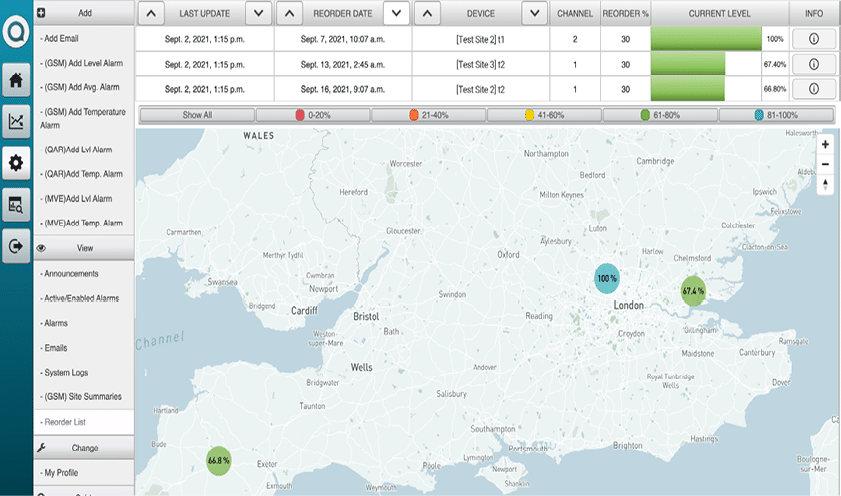Zoom in on the map
The height and width of the screenshot is (496, 841).
pyautogui.click(x=825, y=144)
